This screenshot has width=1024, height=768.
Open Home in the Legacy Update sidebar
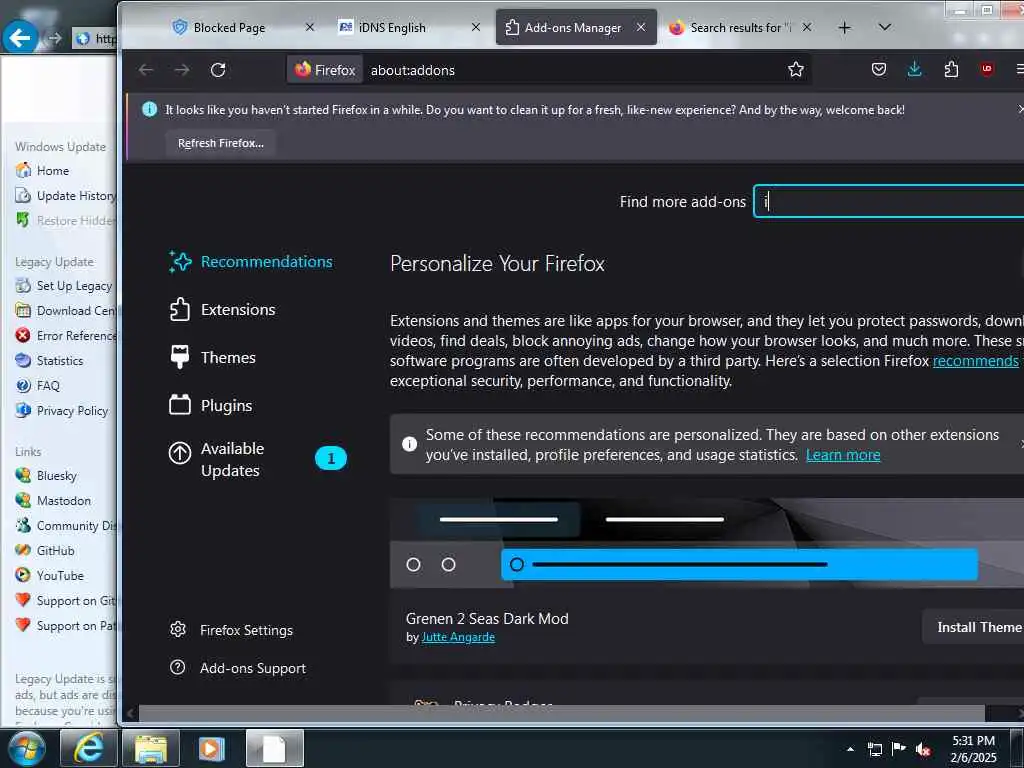pos(42,170)
